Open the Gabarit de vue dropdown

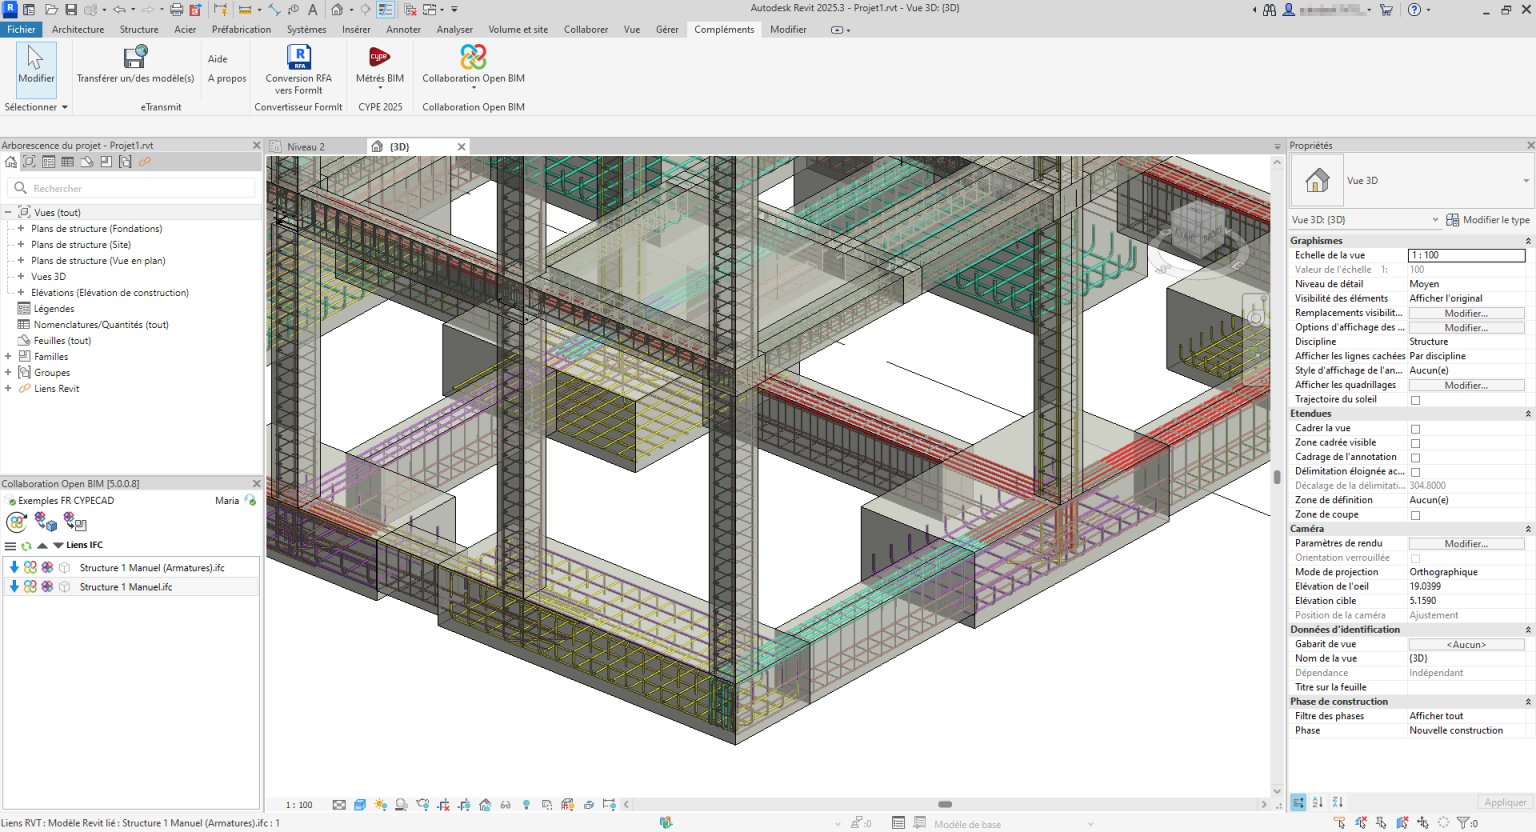click(x=1466, y=644)
